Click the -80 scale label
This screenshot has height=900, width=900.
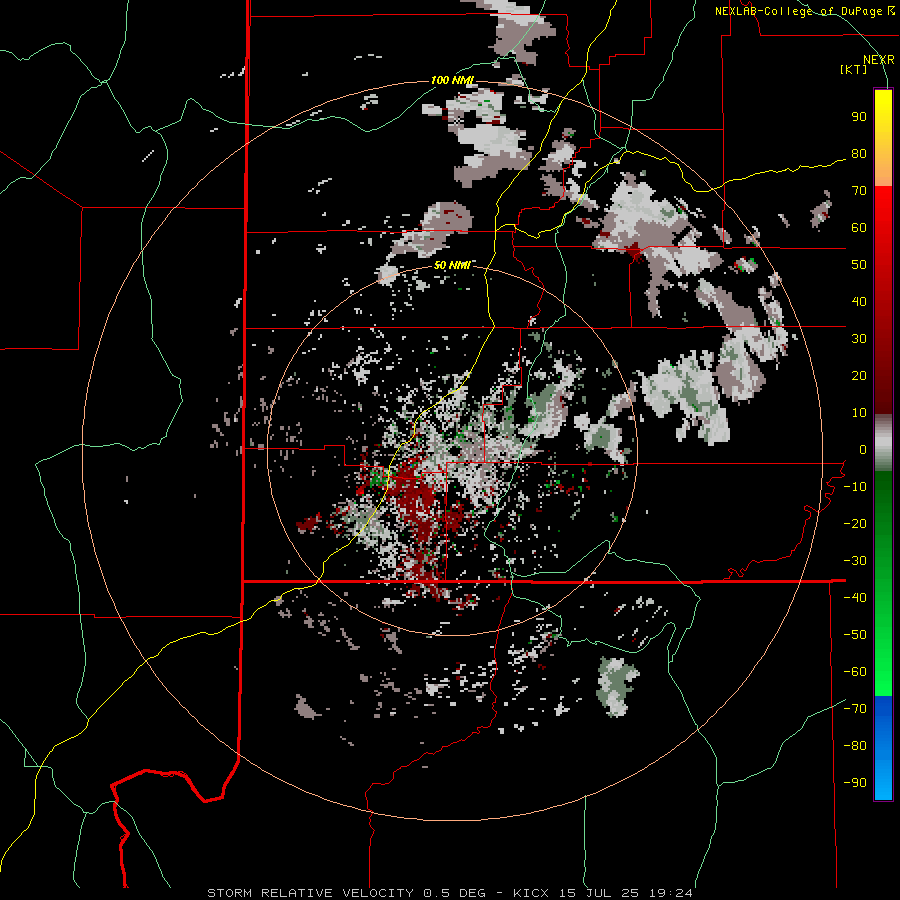pyautogui.click(x=855, y=746)
